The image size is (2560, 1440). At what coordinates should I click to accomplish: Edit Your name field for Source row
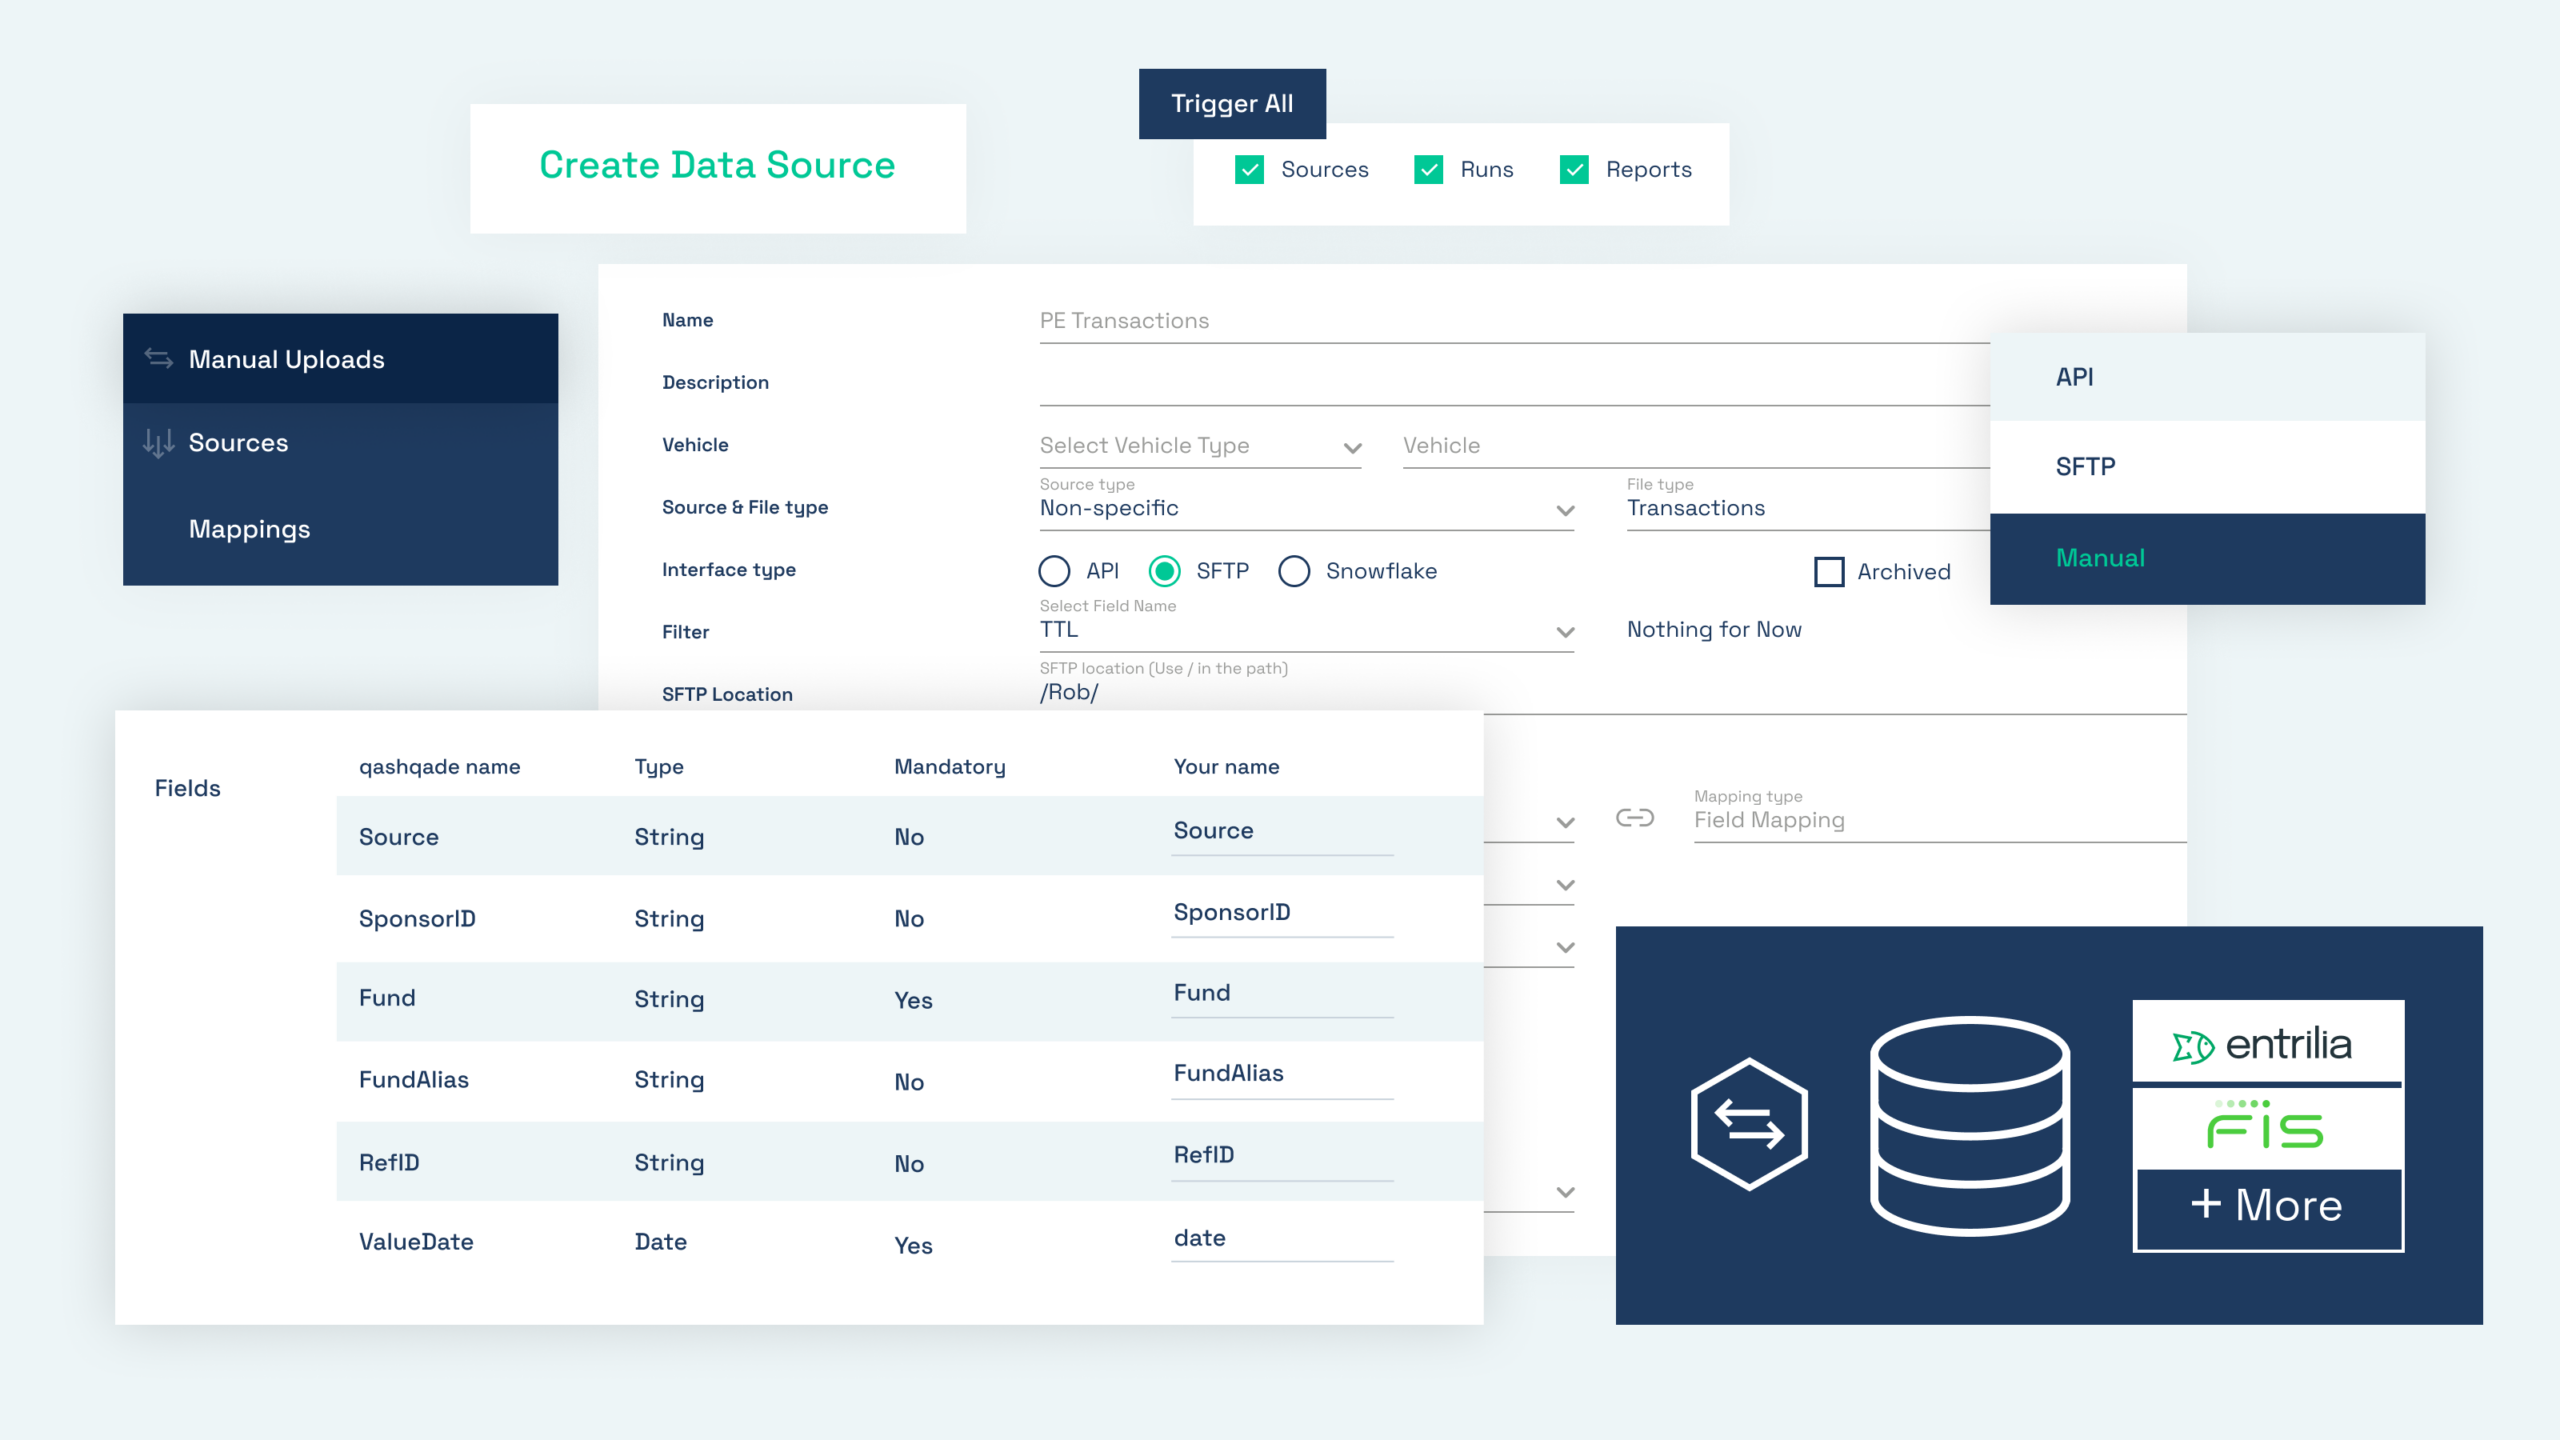[1282, 832]
